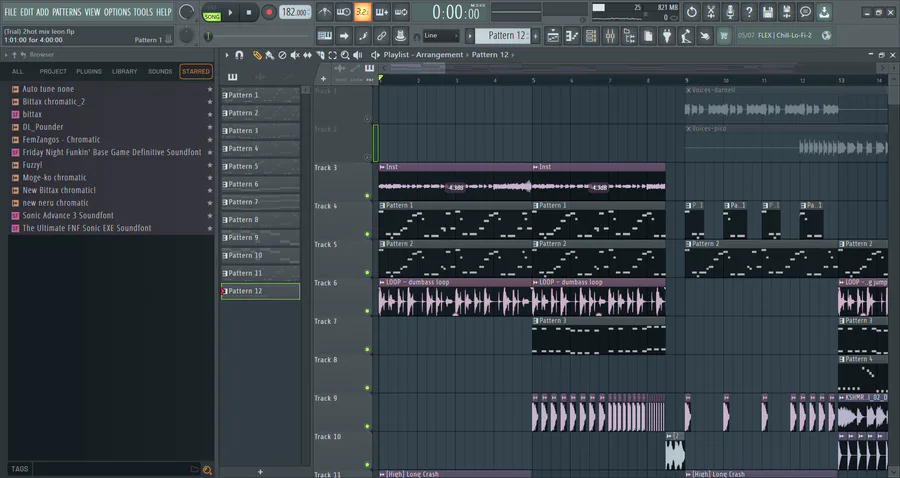Click render as audio file icon
Screen dimensions: 900x478
point(786,12)
